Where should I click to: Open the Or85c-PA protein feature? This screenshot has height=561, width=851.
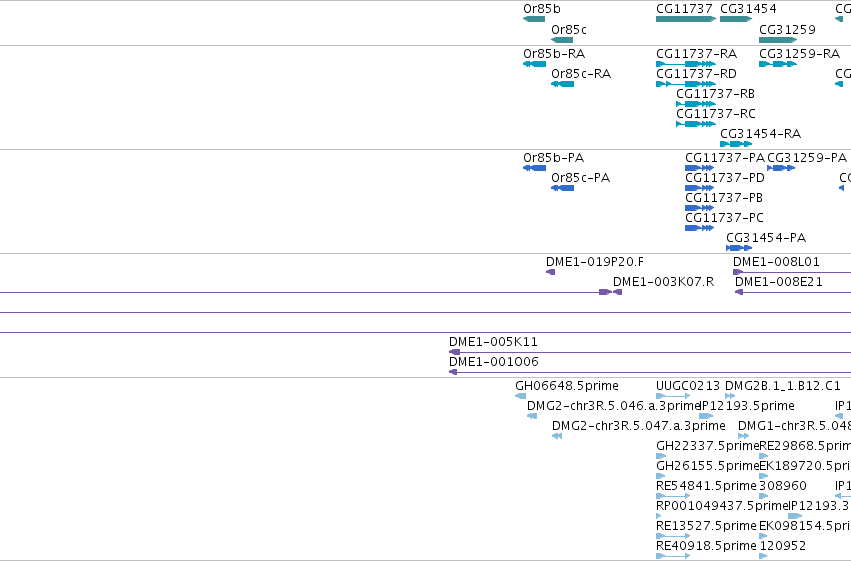581,178
